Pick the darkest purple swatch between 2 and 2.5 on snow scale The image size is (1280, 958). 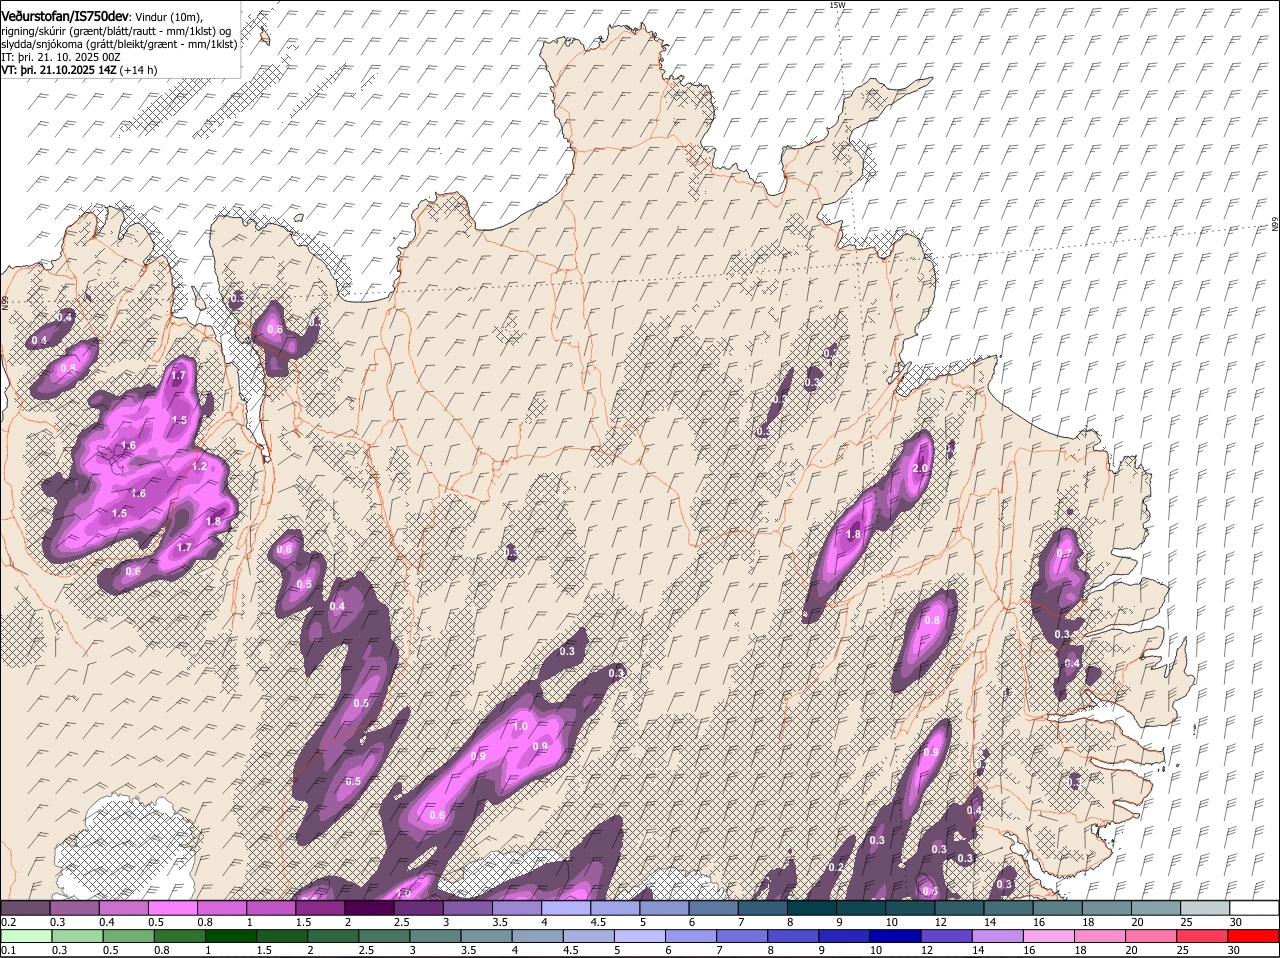[370, 908]
